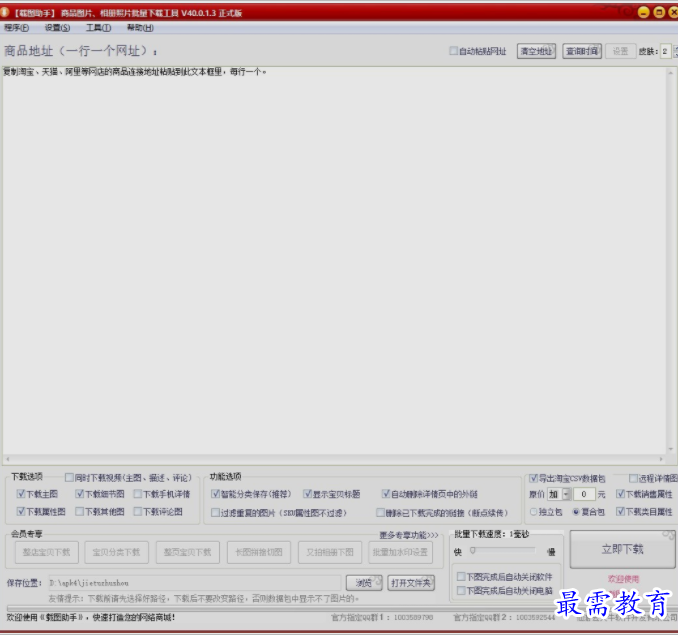Click the 立即下载 button
This screenshot has height=635, width=678.
(x=623, y=549)
